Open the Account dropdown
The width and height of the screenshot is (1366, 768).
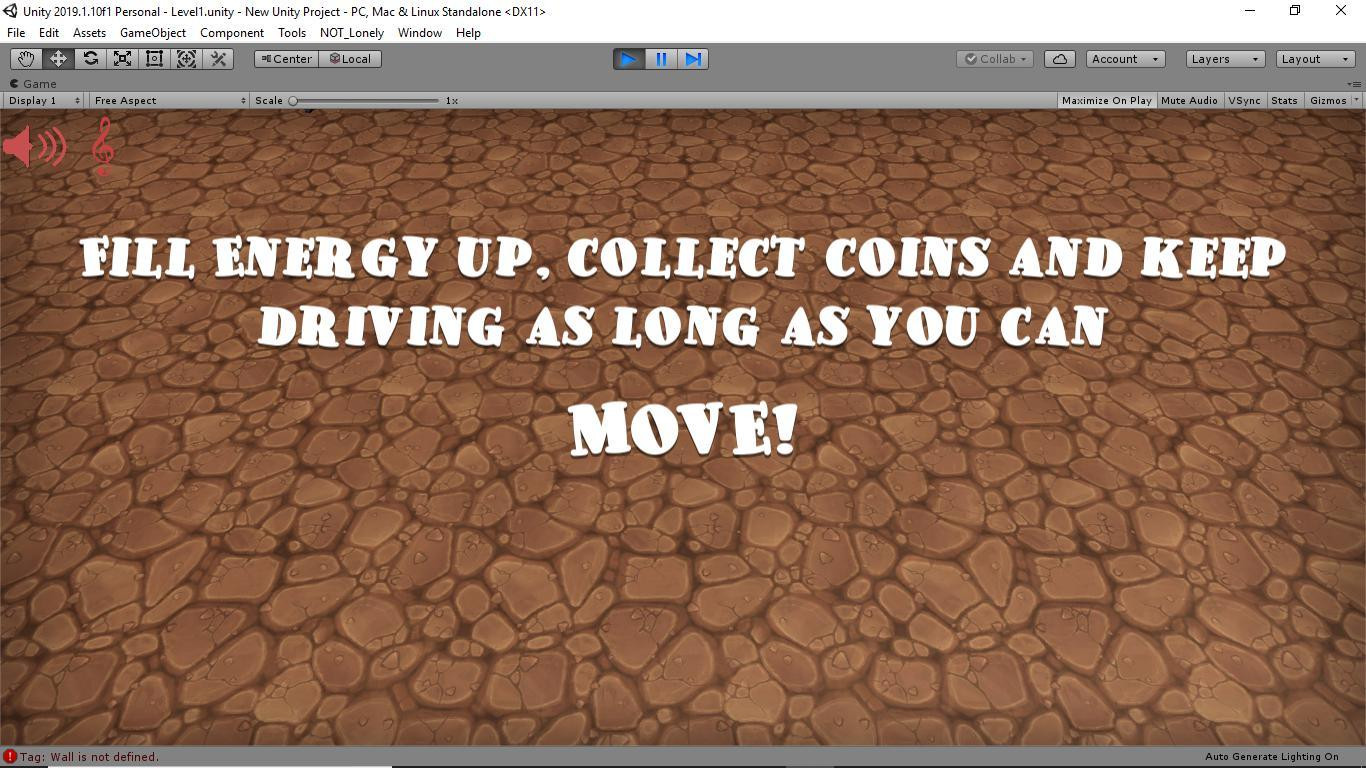click(x=1125, y=59)
